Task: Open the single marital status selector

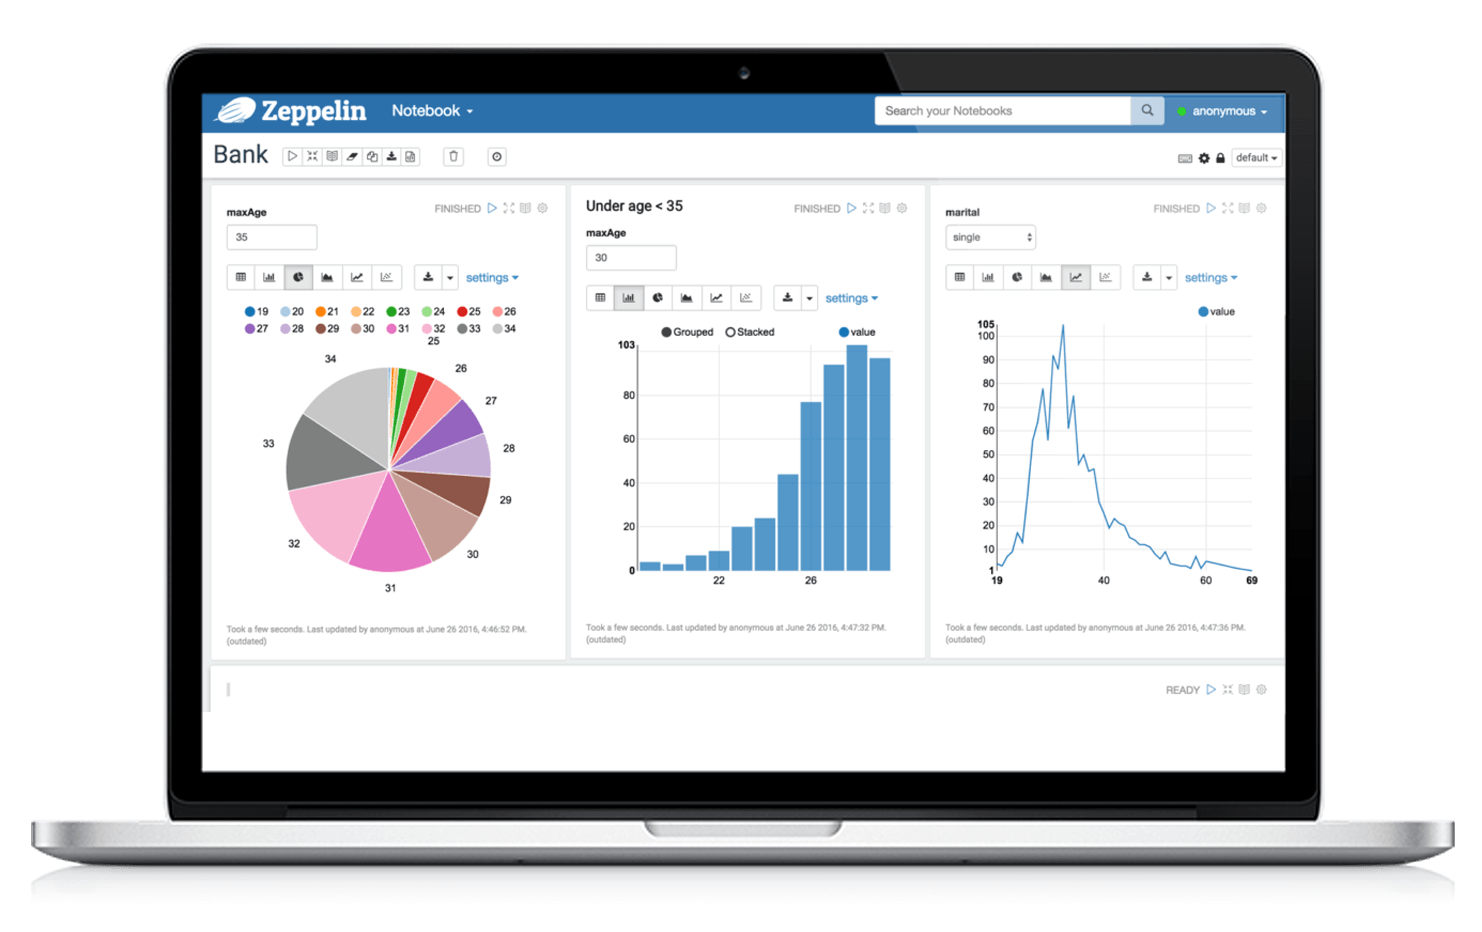Action: 990,237
